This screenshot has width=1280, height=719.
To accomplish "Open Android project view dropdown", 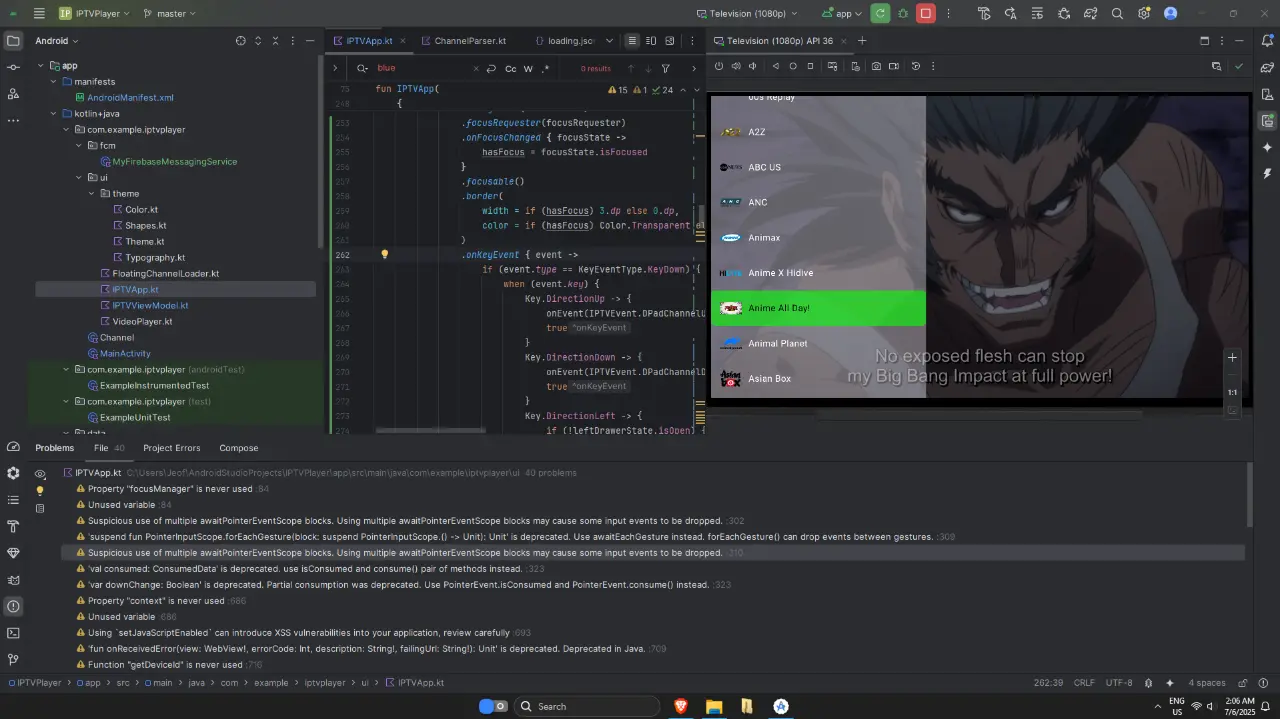I will [x=57, y=41].
